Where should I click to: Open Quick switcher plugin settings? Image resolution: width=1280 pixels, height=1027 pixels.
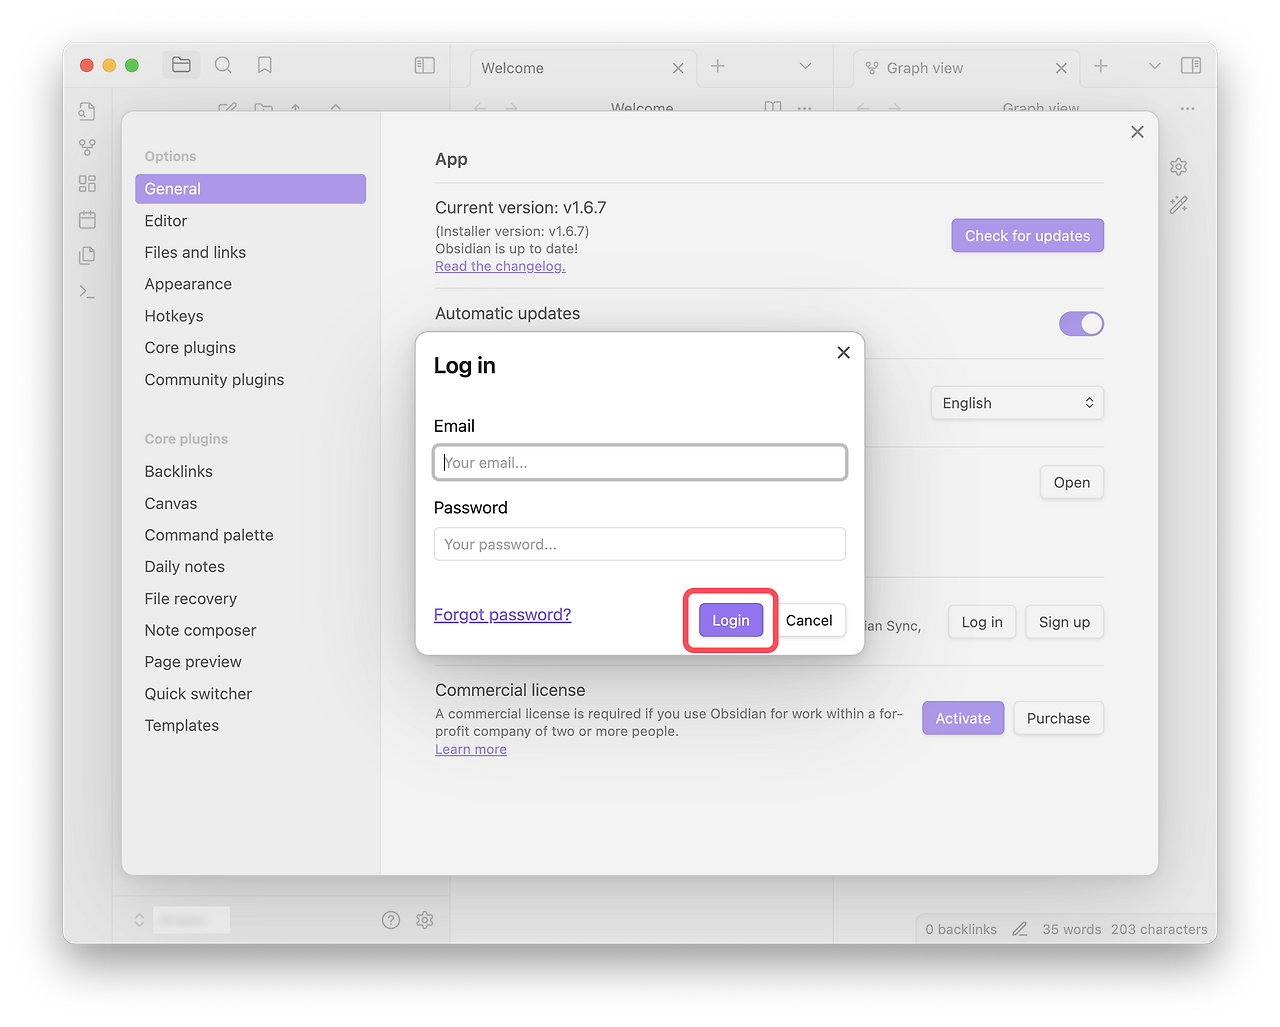tap(250, 694)
